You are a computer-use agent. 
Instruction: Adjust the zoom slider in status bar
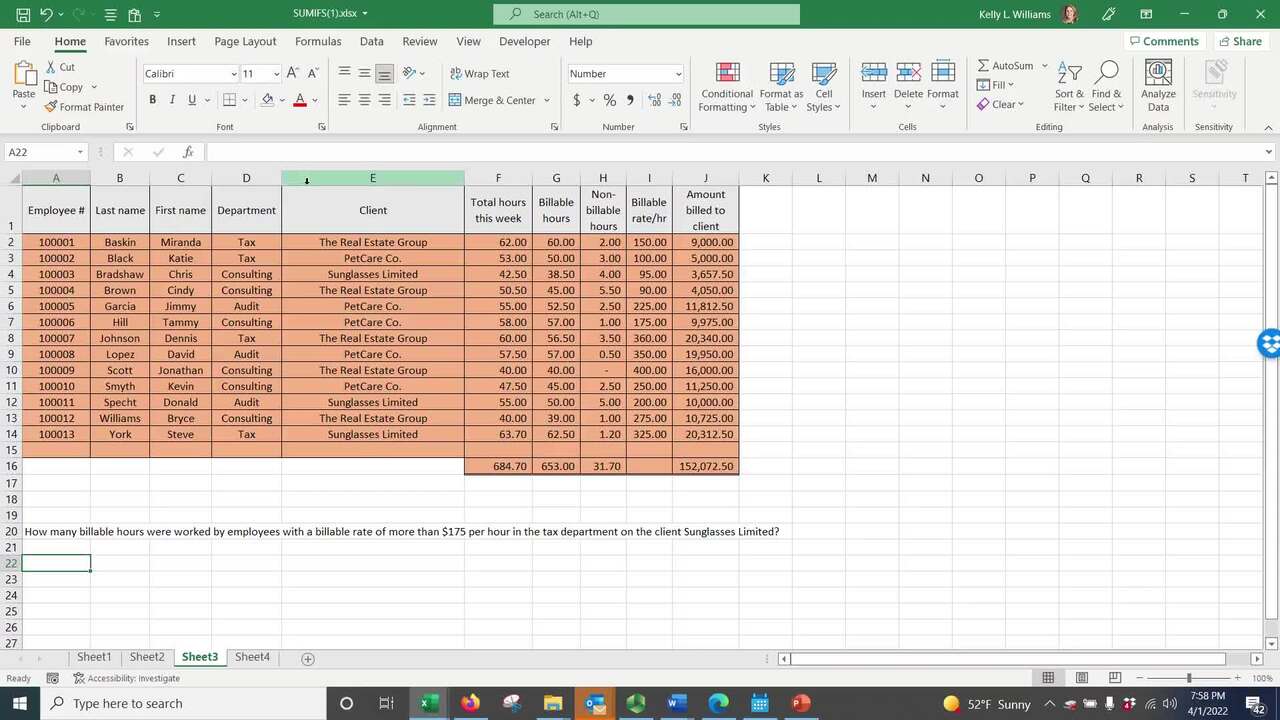coord(1189,678)
